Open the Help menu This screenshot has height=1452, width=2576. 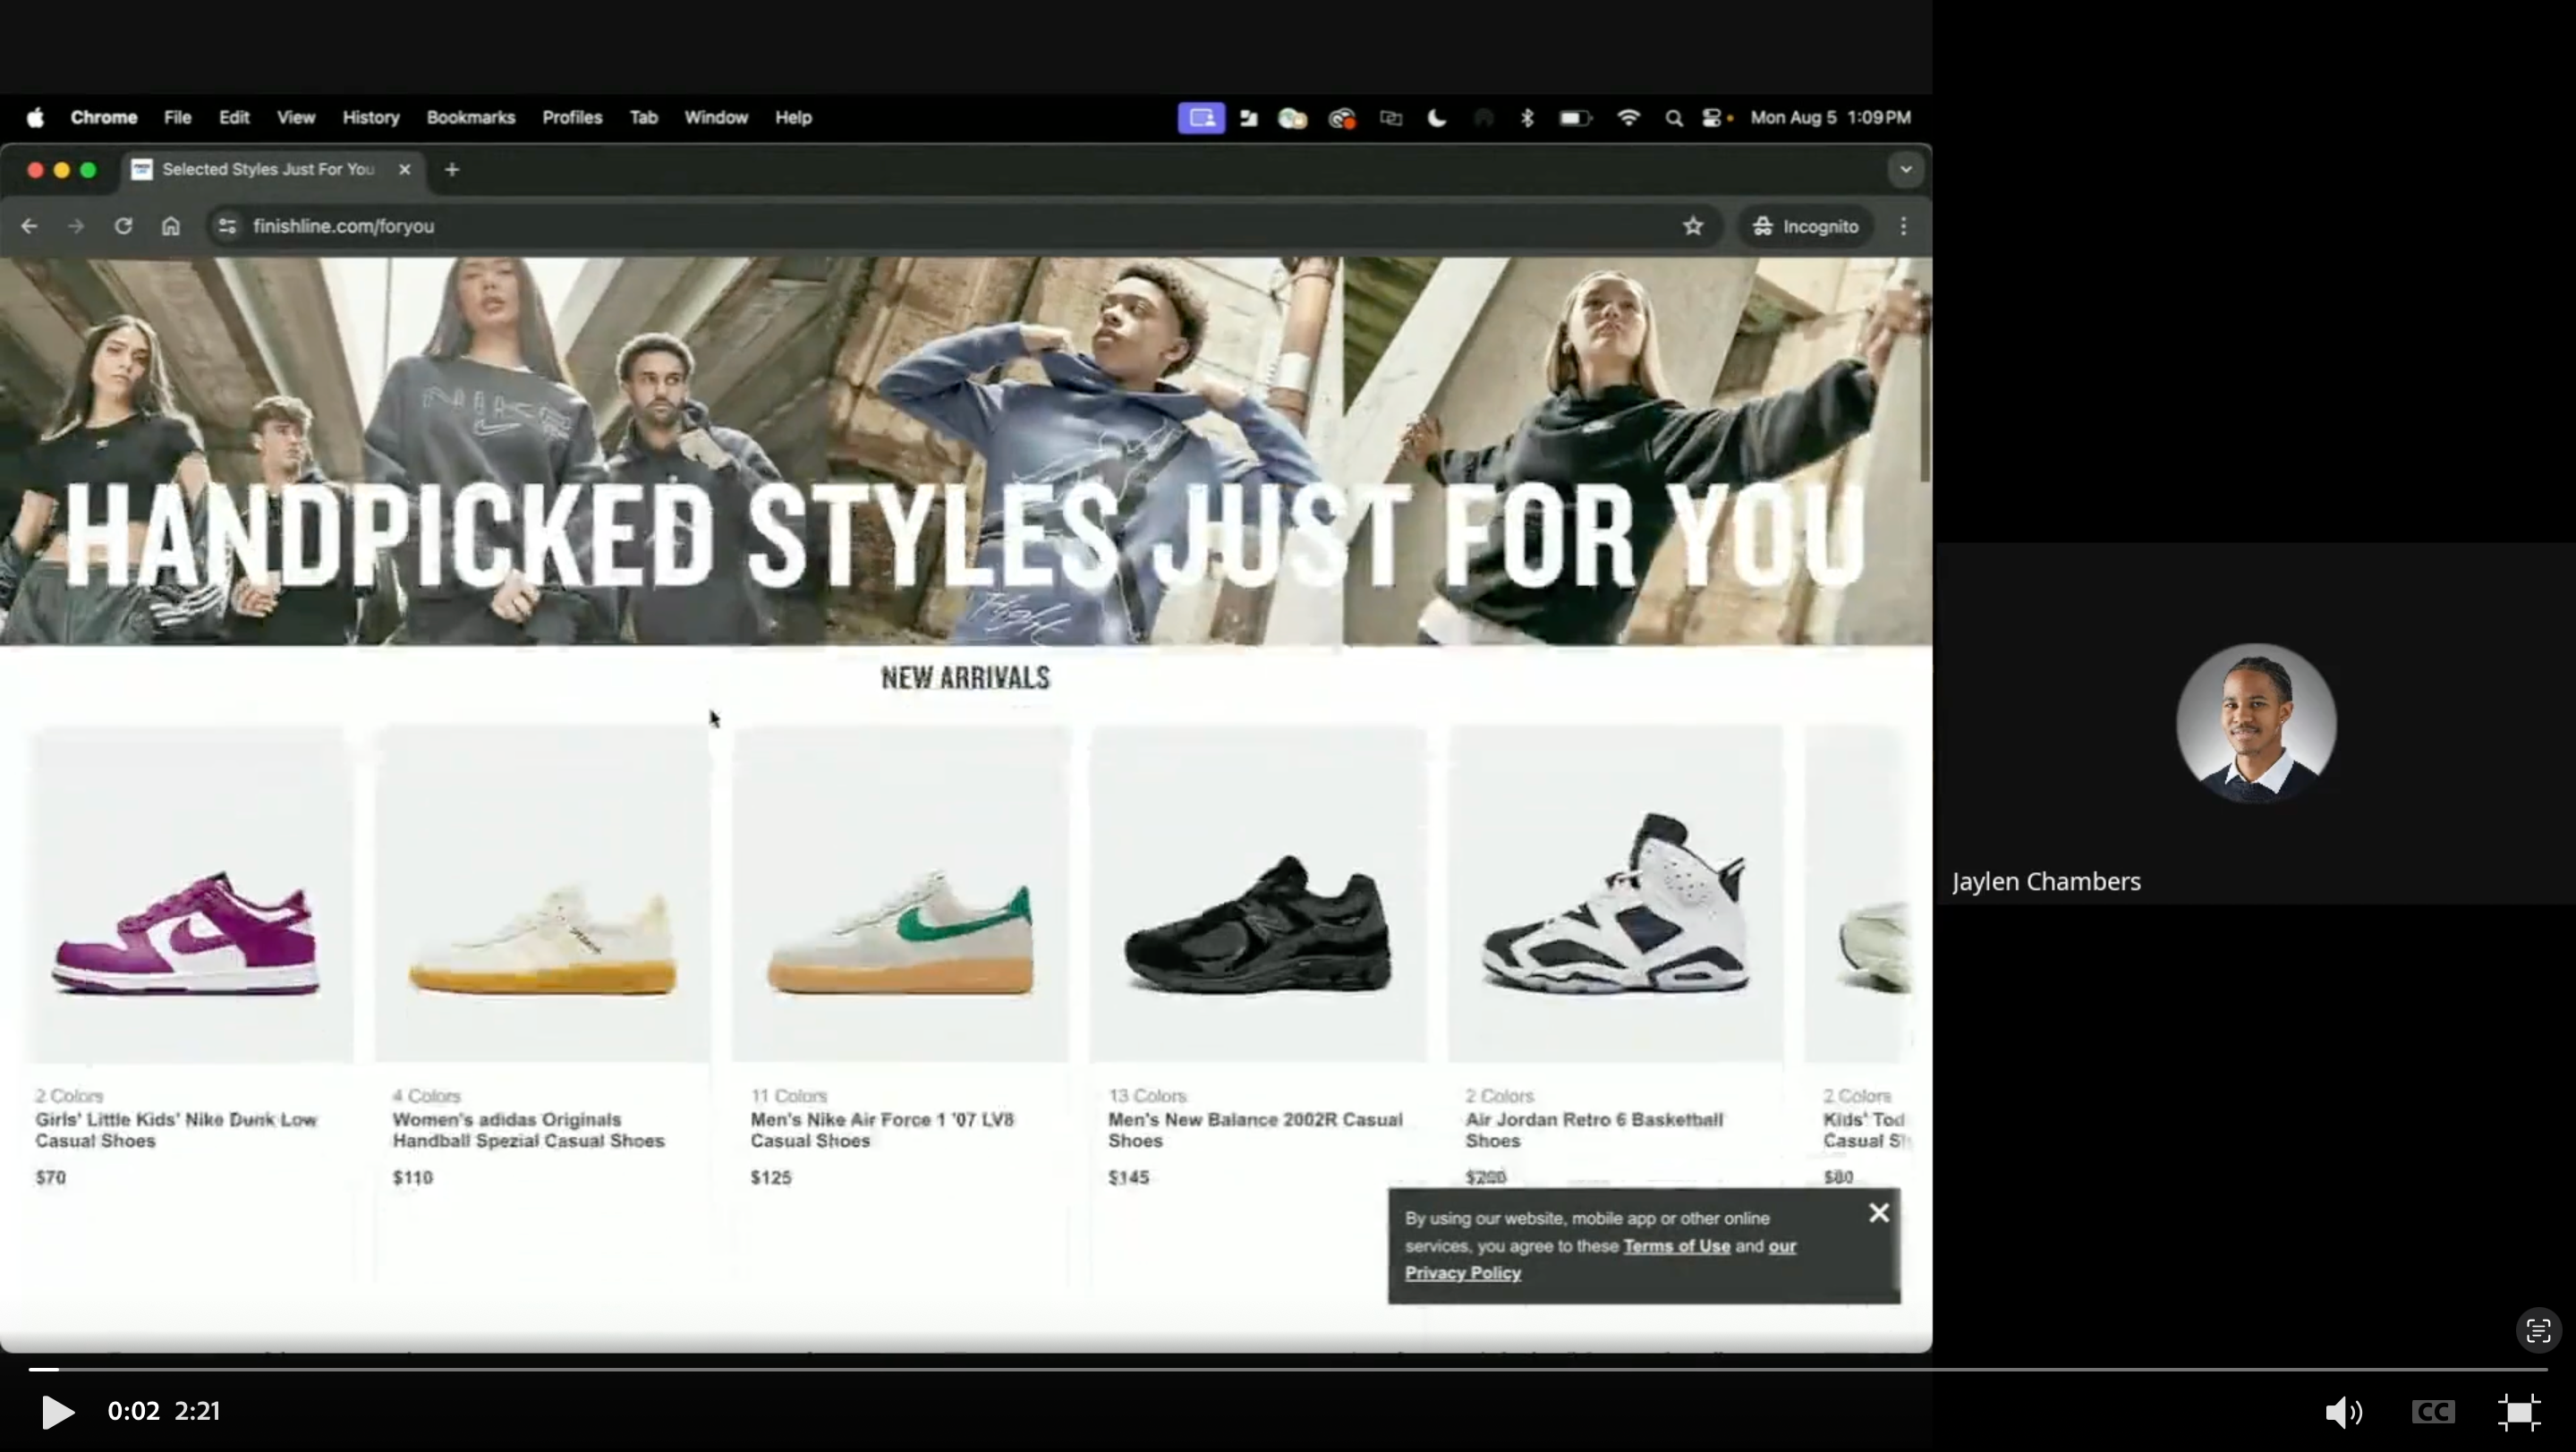coord(793,118)
